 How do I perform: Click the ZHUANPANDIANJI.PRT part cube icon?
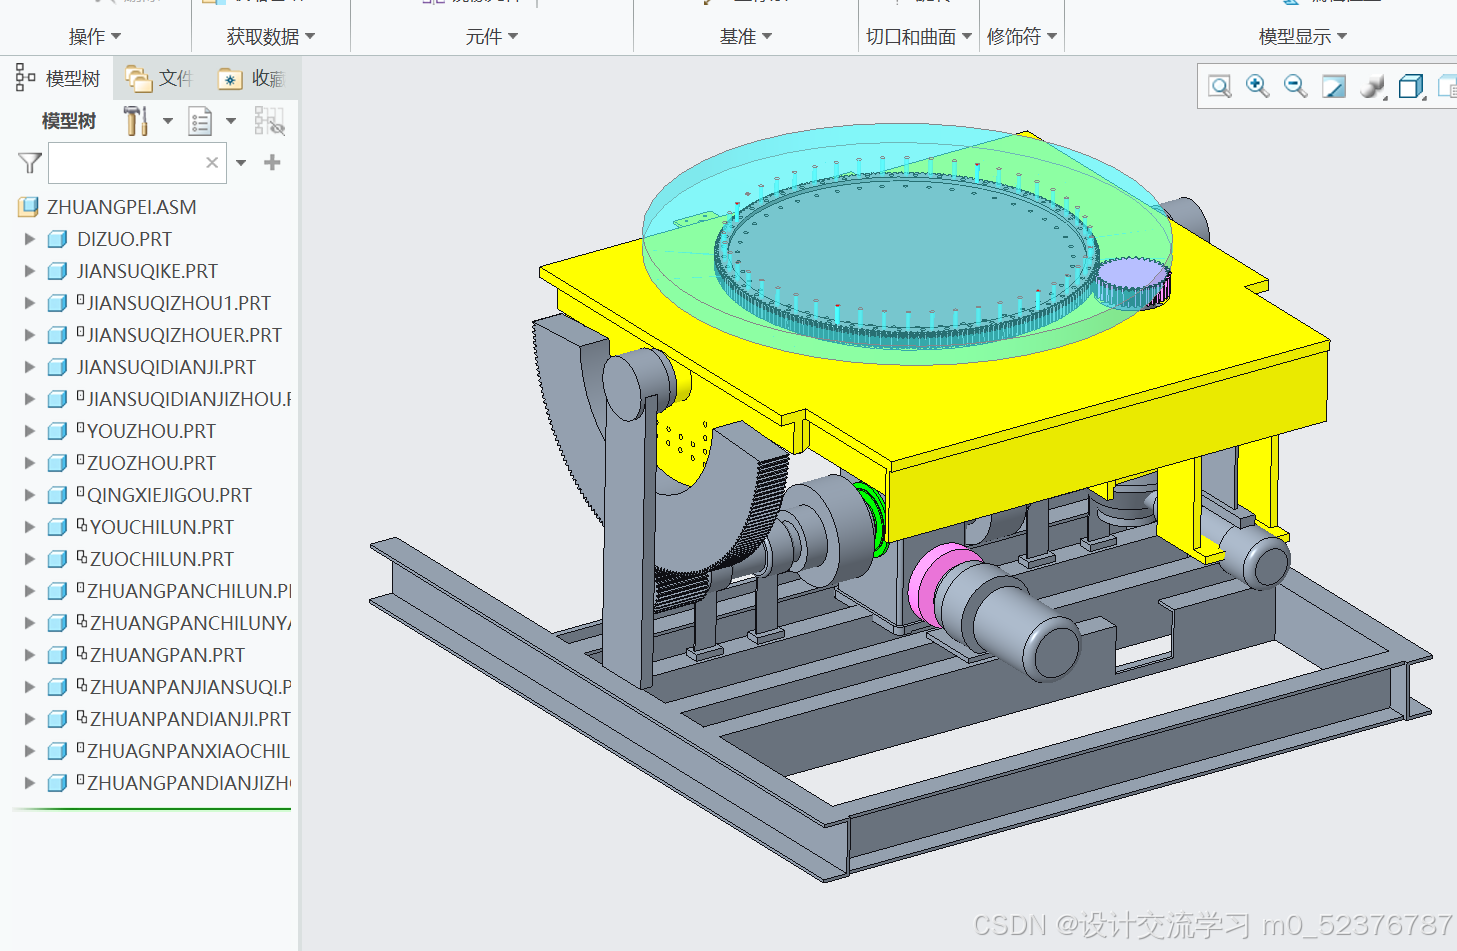(58, 719)
